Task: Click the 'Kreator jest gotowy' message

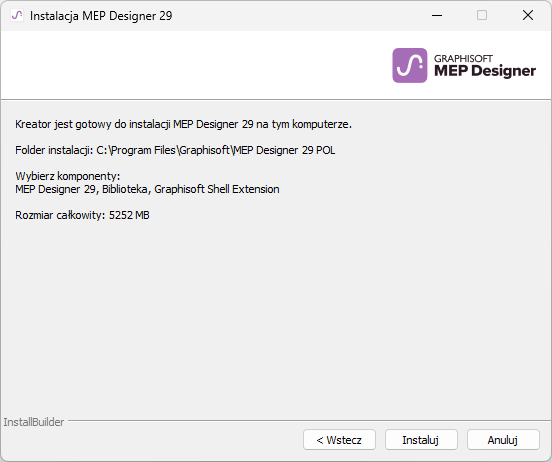Action: pyautogui.click(x=183, y=124)
